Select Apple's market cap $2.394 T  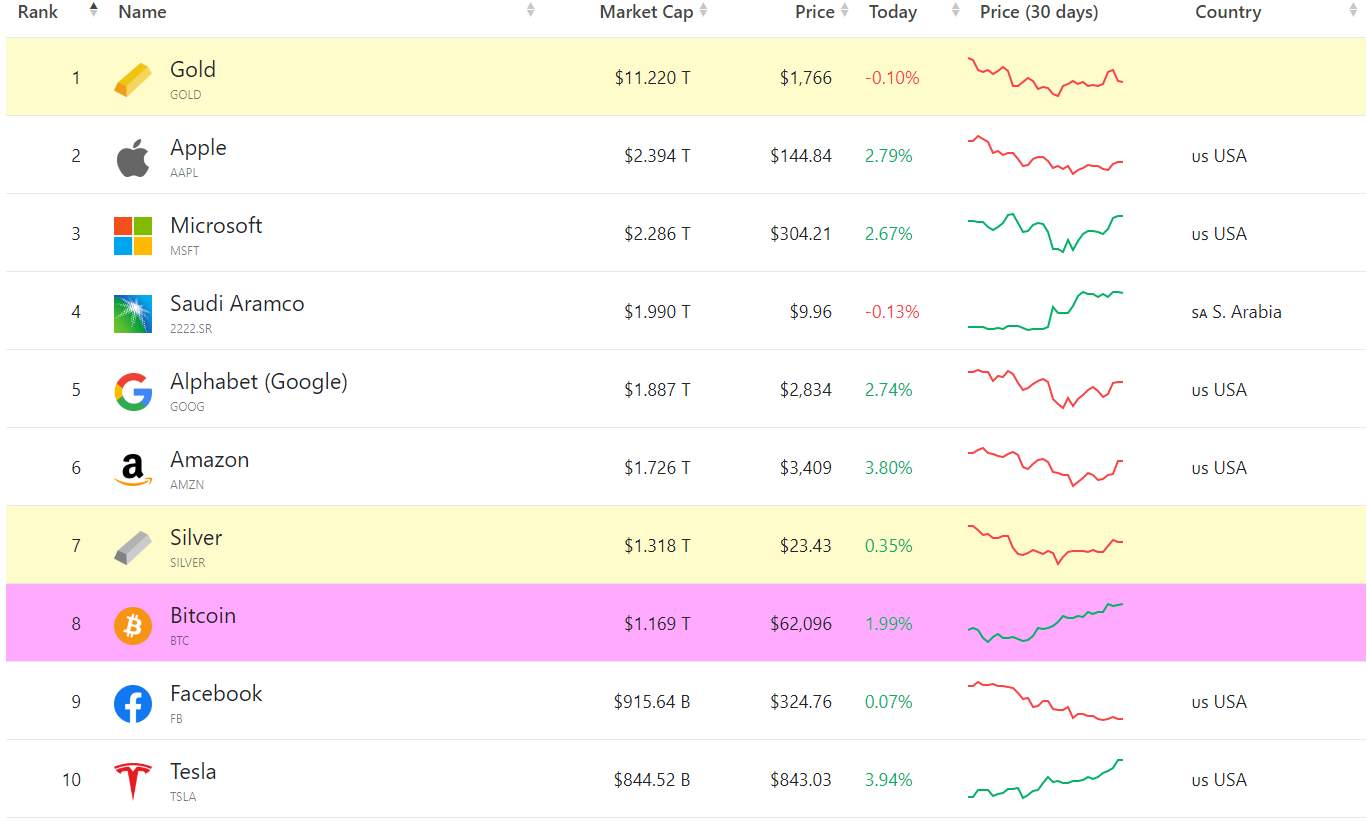point(657,156)
